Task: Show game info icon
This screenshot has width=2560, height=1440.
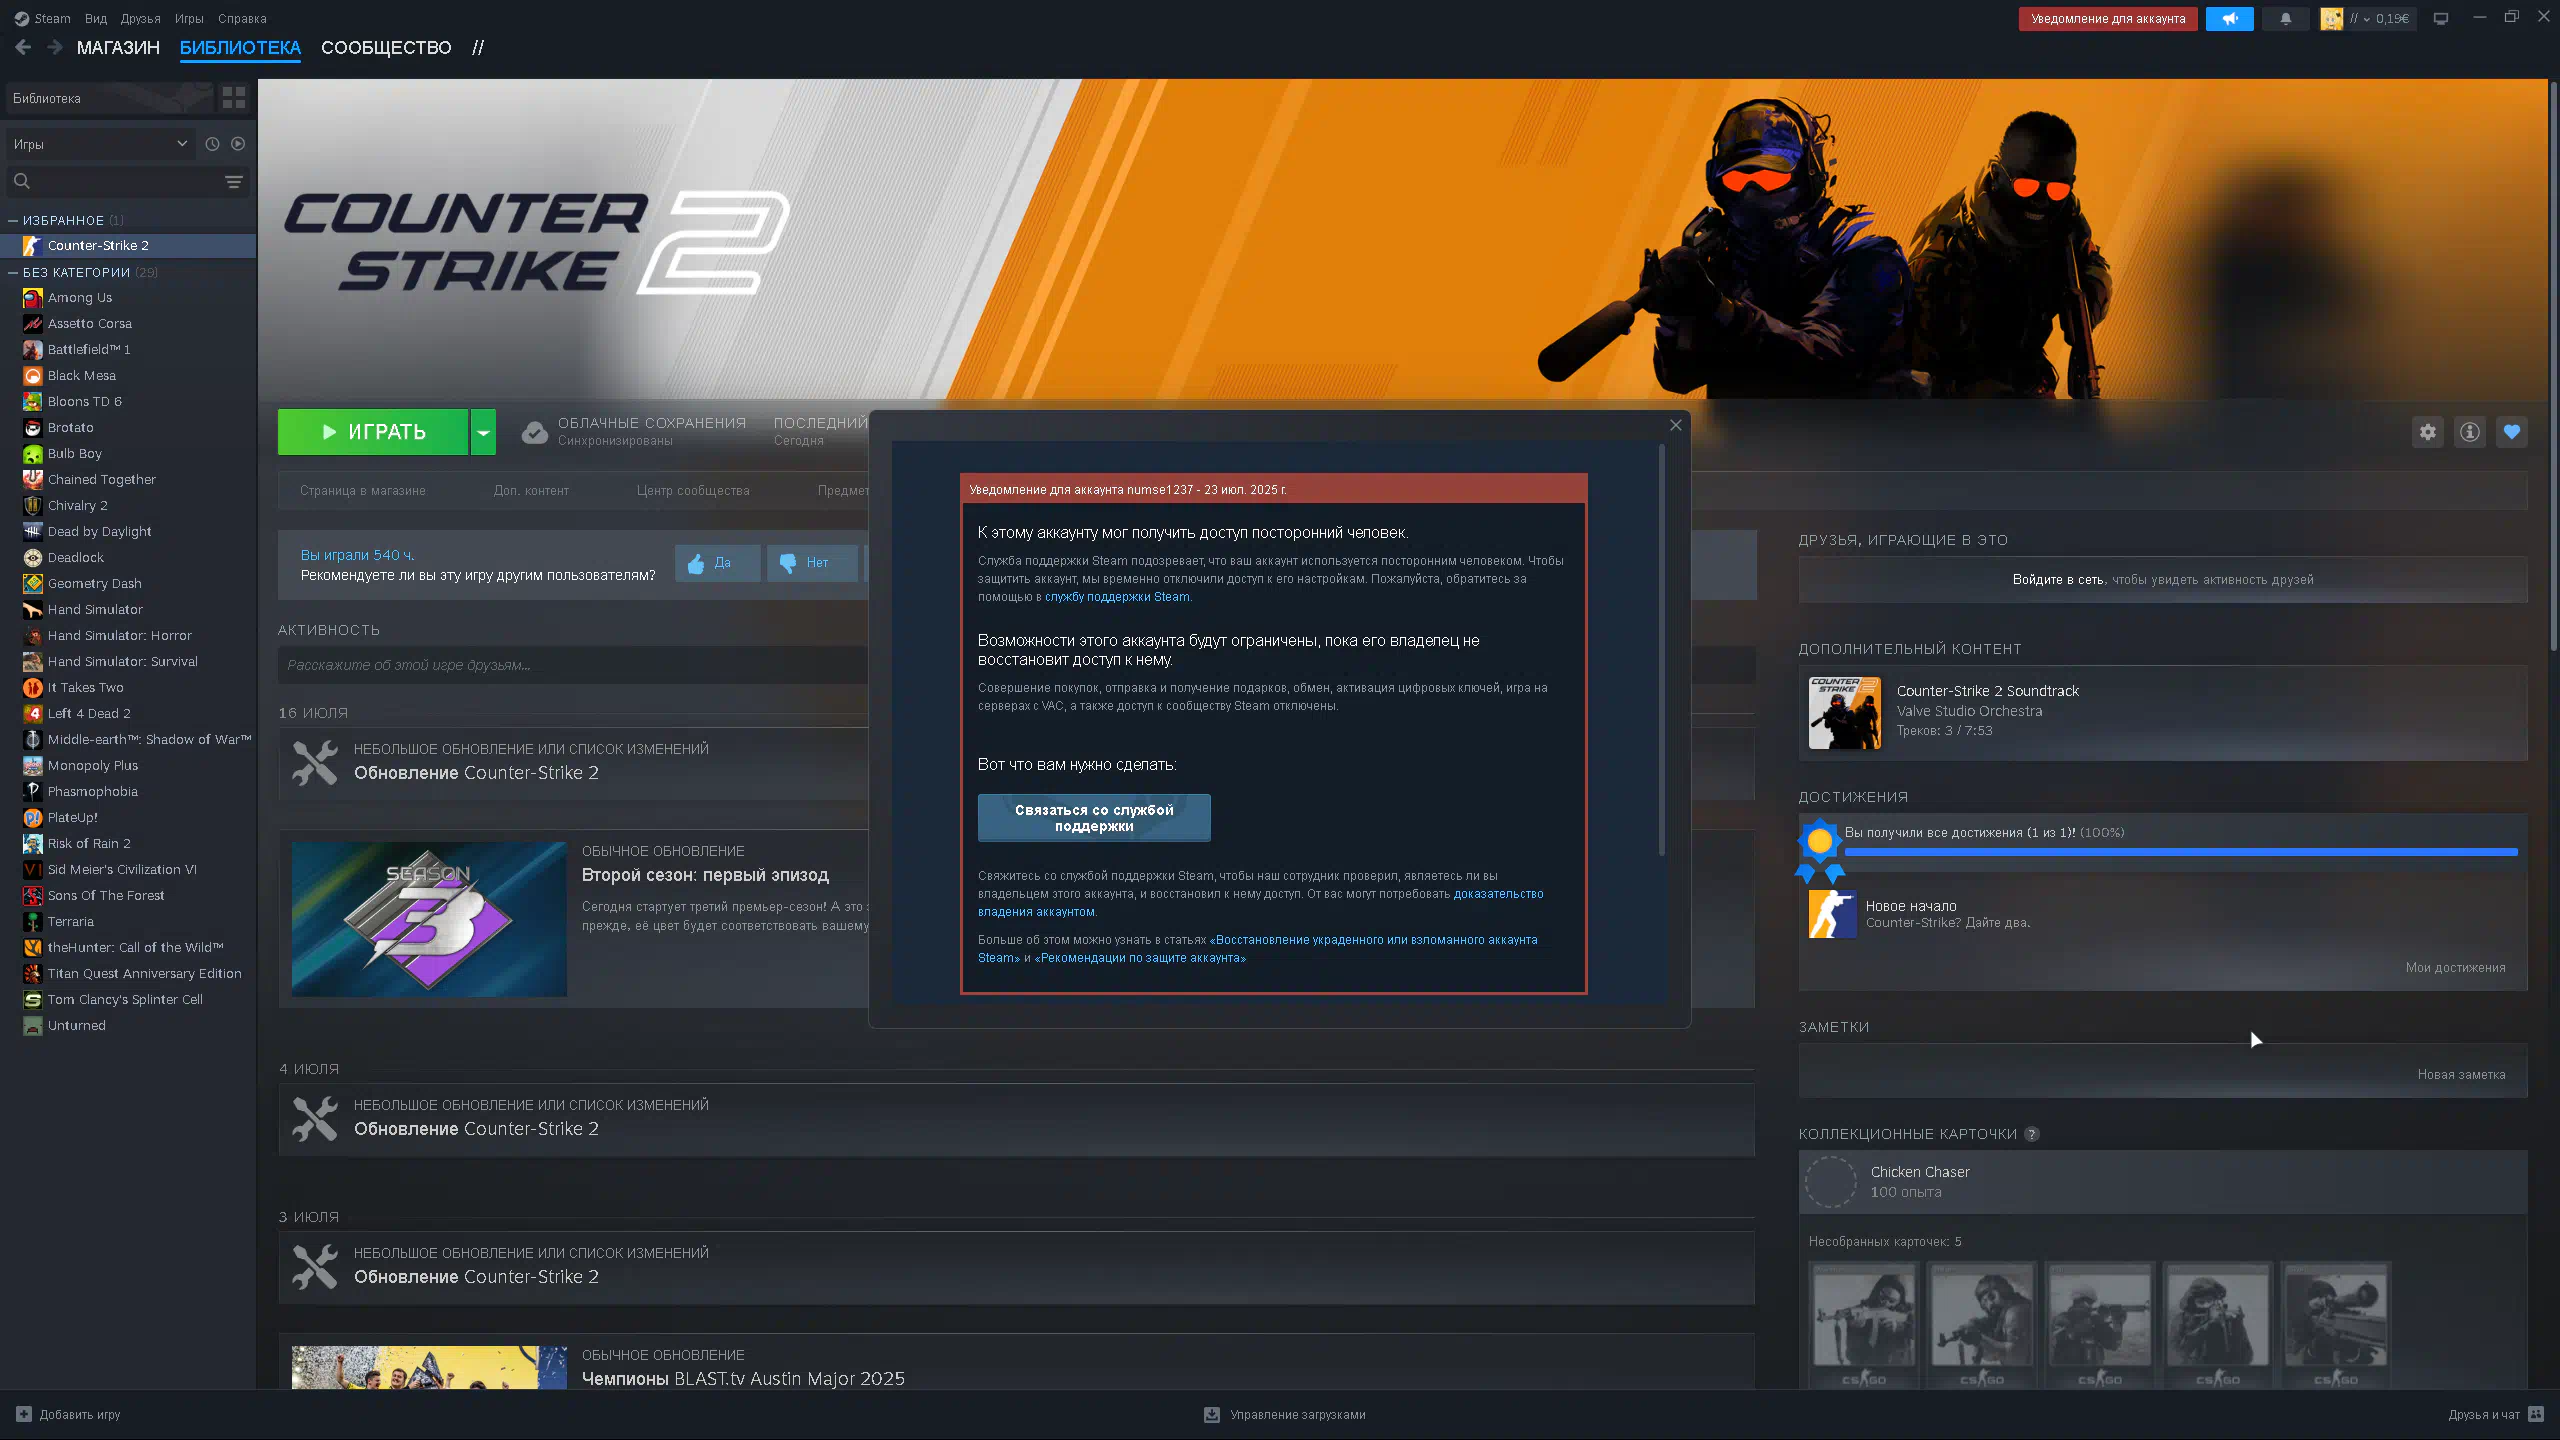Action: [2469, 432]
